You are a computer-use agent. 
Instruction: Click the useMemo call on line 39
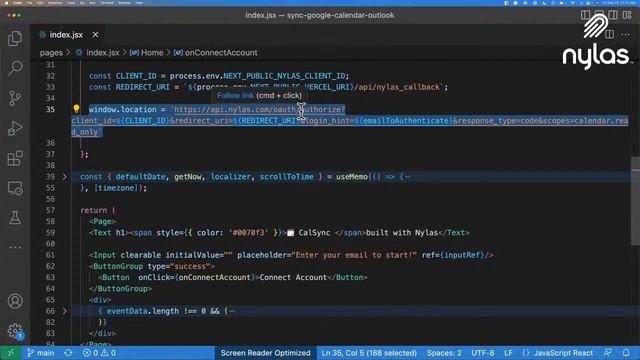pyautogui.click(x=352, y=177)
